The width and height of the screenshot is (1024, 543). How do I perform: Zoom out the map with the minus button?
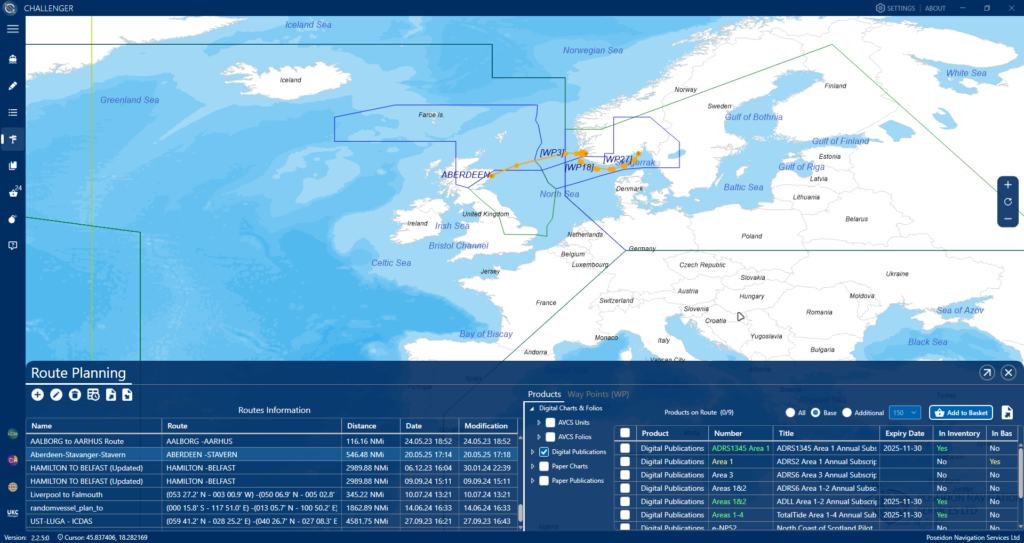[x=1008, y=219]
